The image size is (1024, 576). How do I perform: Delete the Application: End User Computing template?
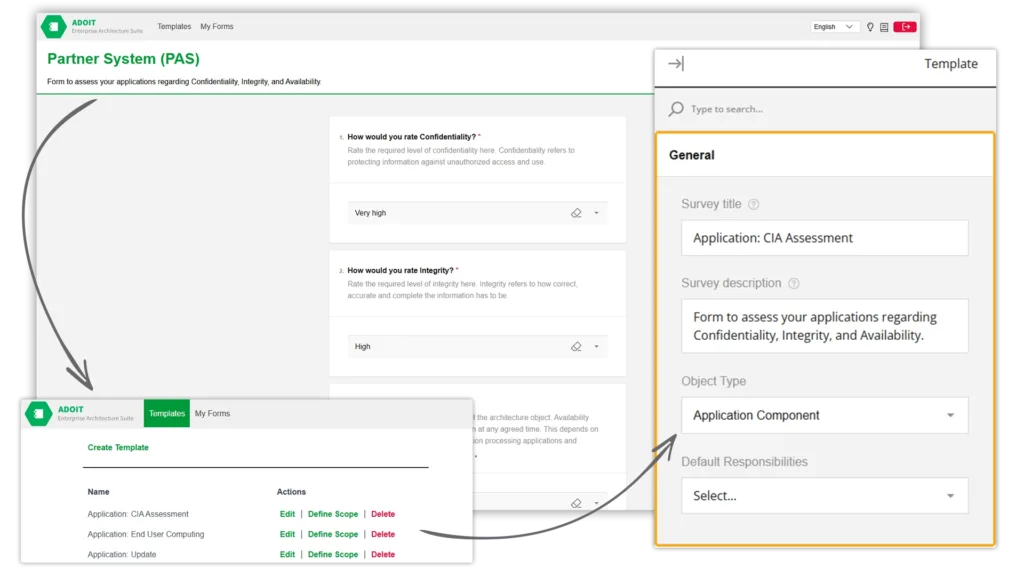383,534
